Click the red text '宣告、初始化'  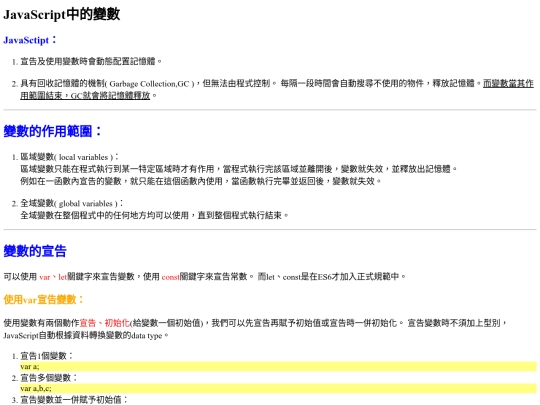click(x=105, y=323)
